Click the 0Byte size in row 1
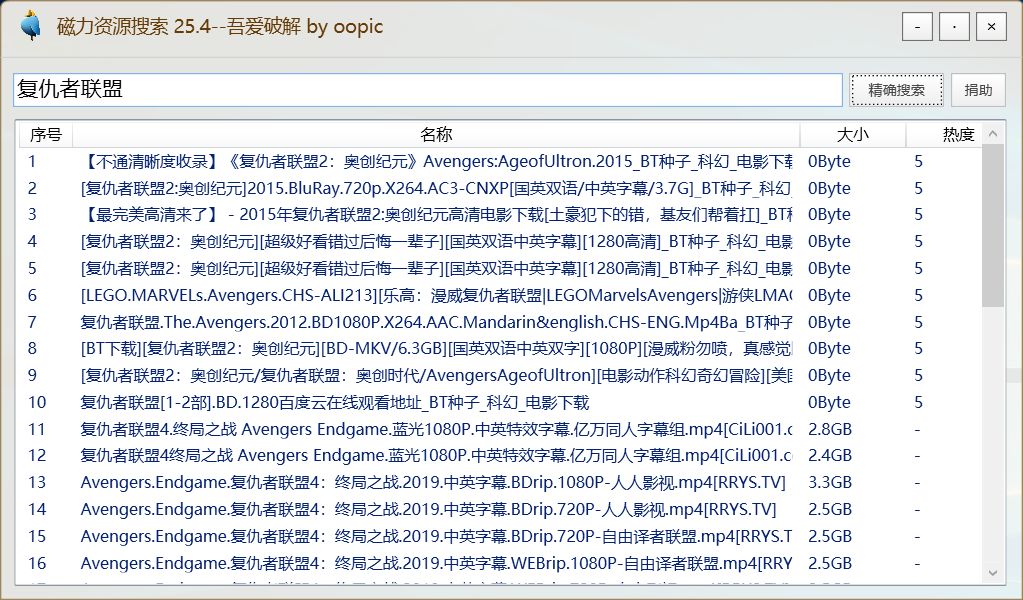The image size is (1023, 600). 829,161
